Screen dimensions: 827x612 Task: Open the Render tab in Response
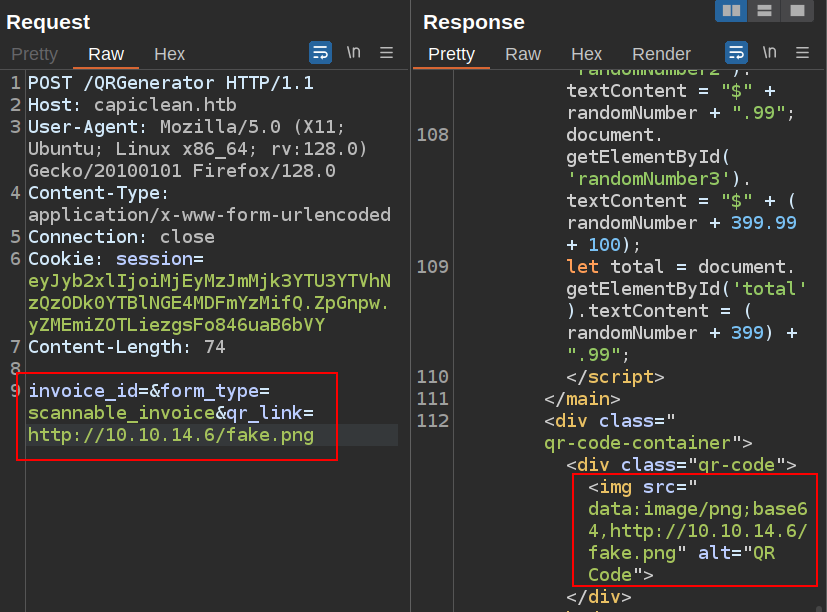click(661, 54)
